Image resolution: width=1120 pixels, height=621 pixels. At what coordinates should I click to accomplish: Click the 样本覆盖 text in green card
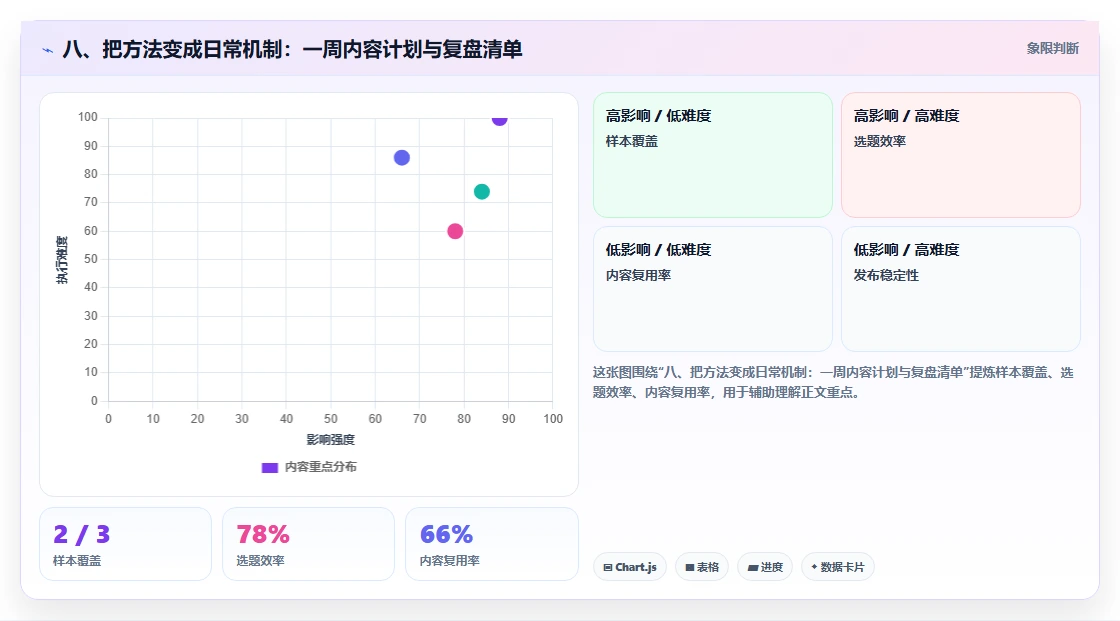pos(631,141)
